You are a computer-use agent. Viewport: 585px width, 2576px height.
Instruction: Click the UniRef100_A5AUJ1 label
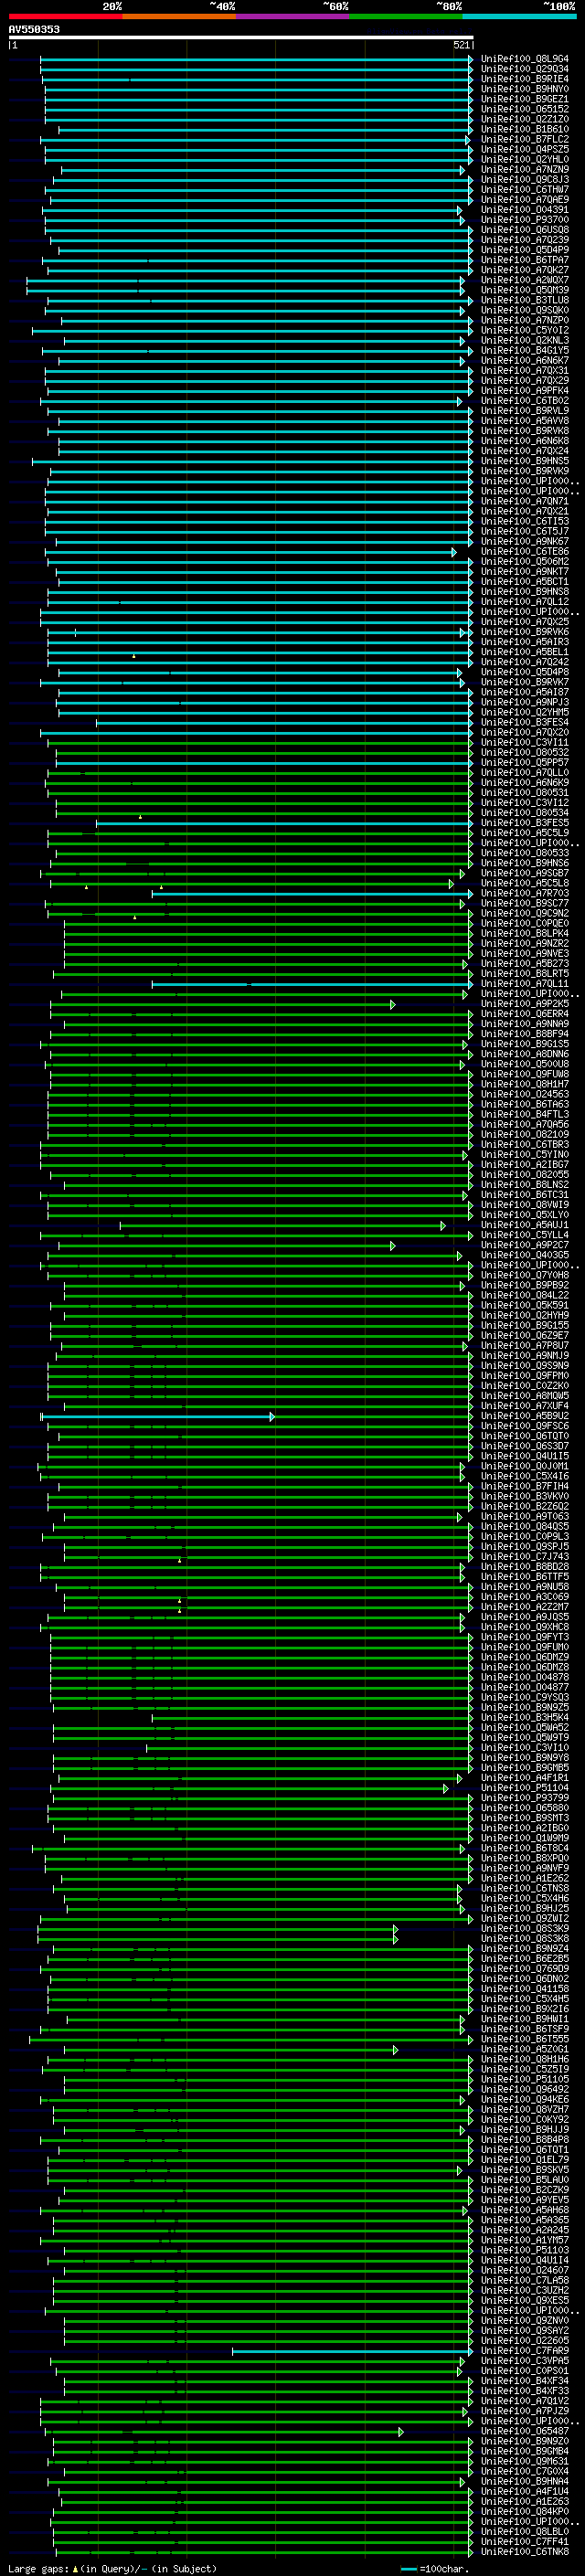525,1225
